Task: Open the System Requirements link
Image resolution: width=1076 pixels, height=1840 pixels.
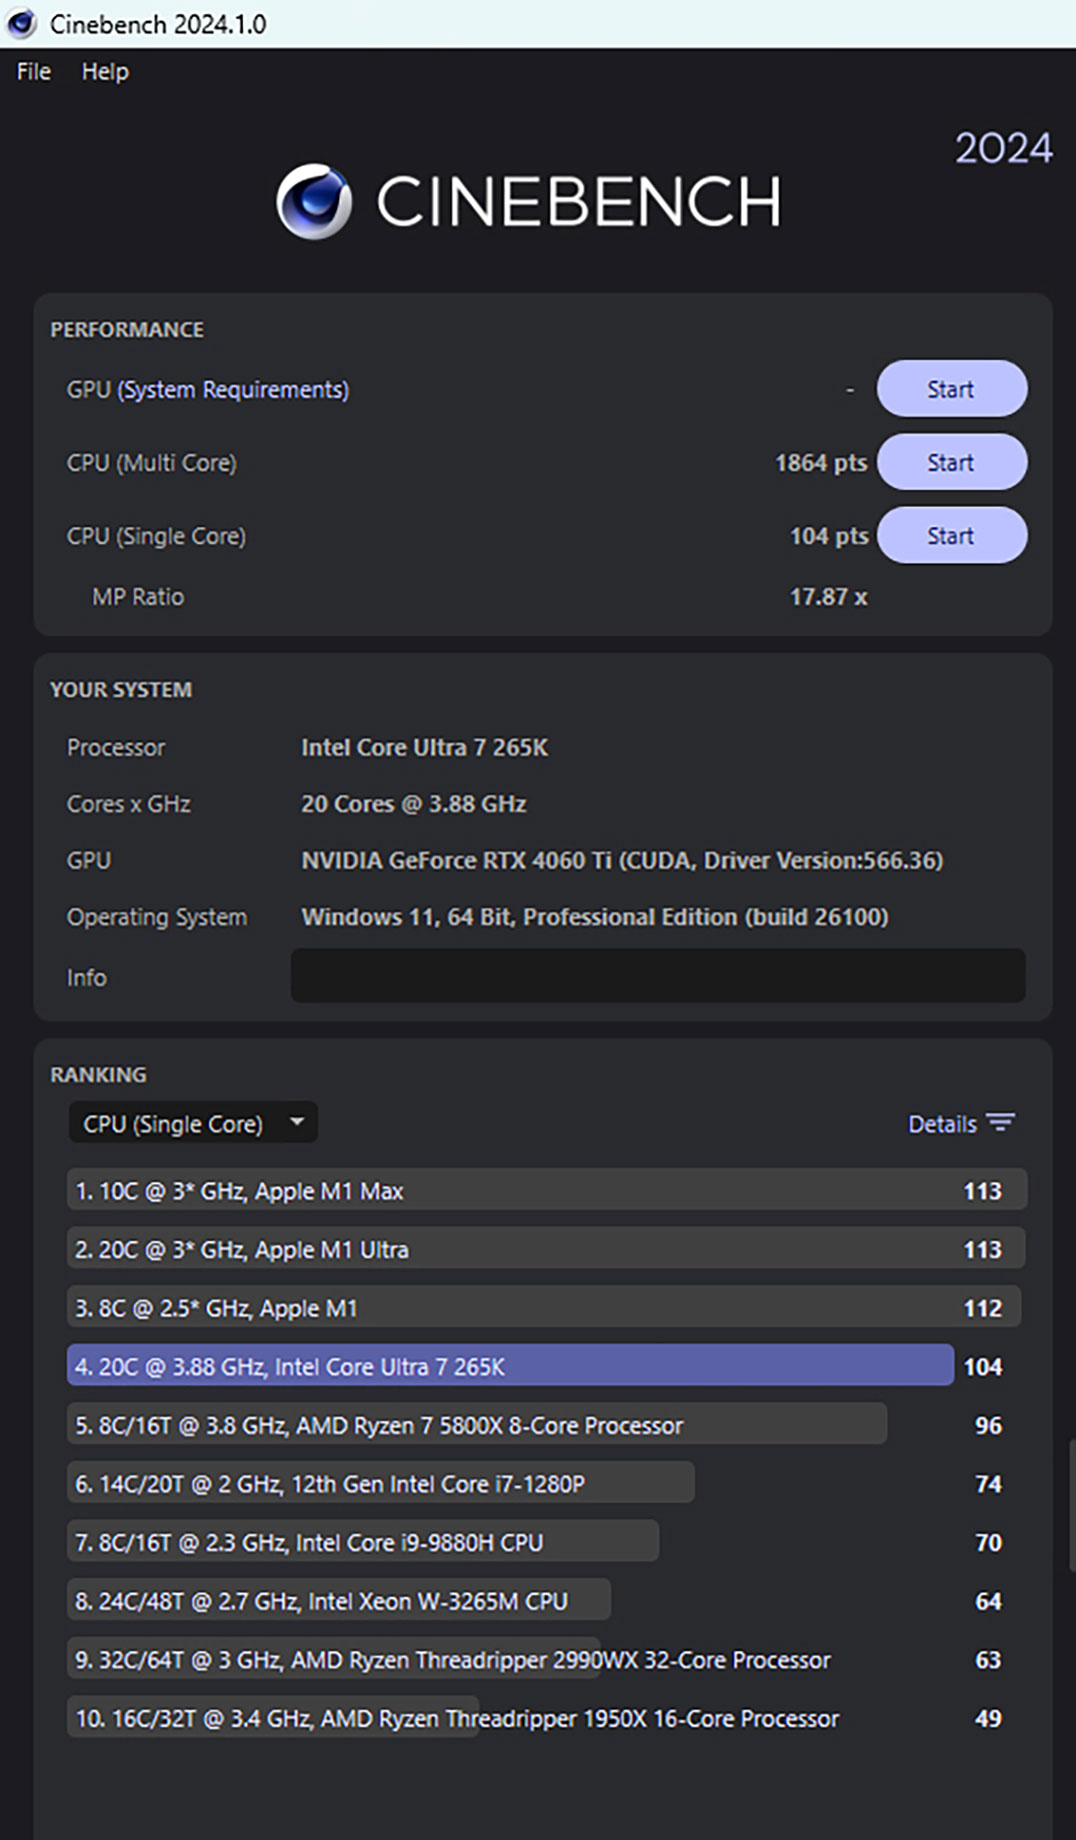Action: coord(234,390)
